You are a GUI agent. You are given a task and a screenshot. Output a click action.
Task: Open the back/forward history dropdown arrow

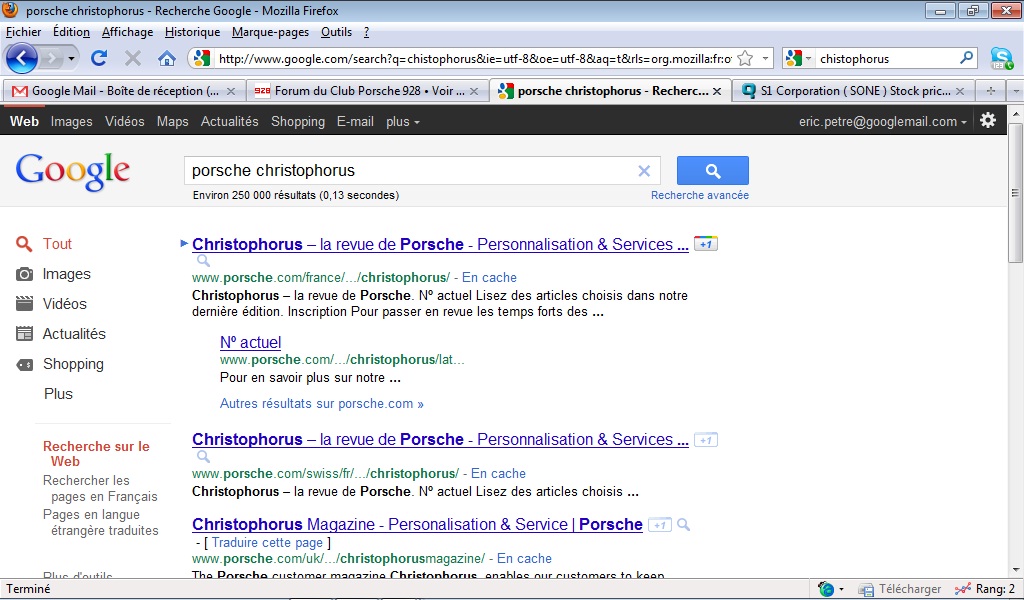click(71, 59)
